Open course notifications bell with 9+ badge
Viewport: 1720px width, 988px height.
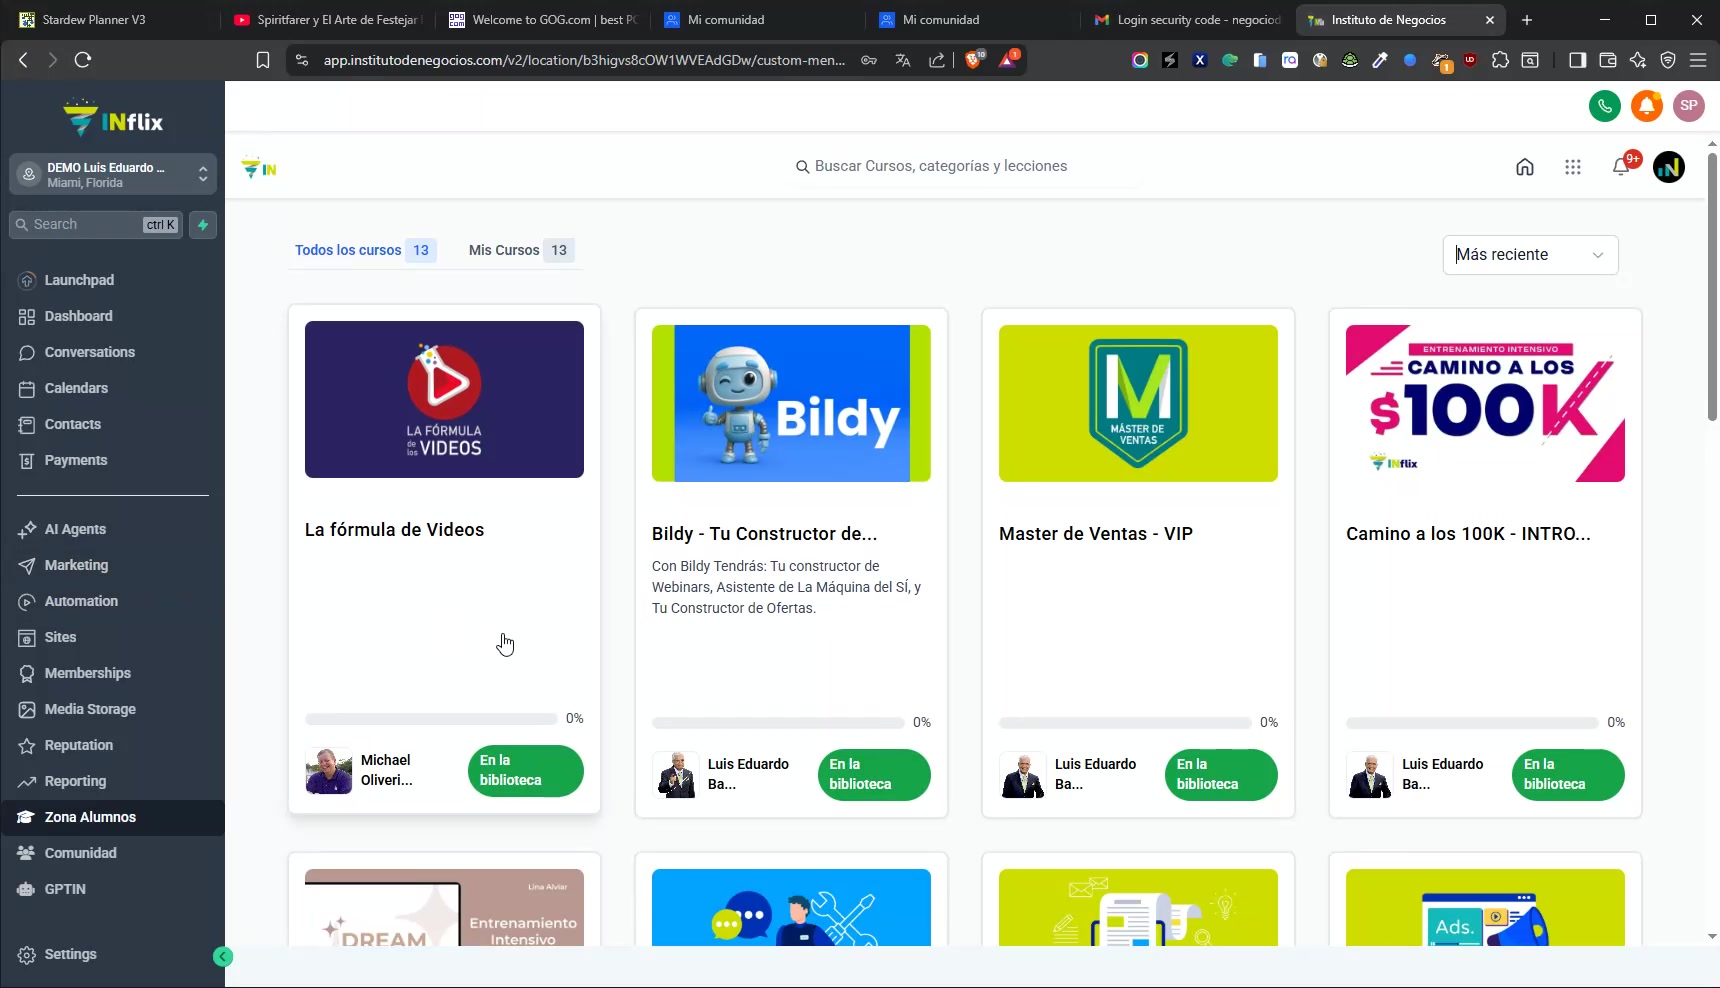tap(1621, 167)
